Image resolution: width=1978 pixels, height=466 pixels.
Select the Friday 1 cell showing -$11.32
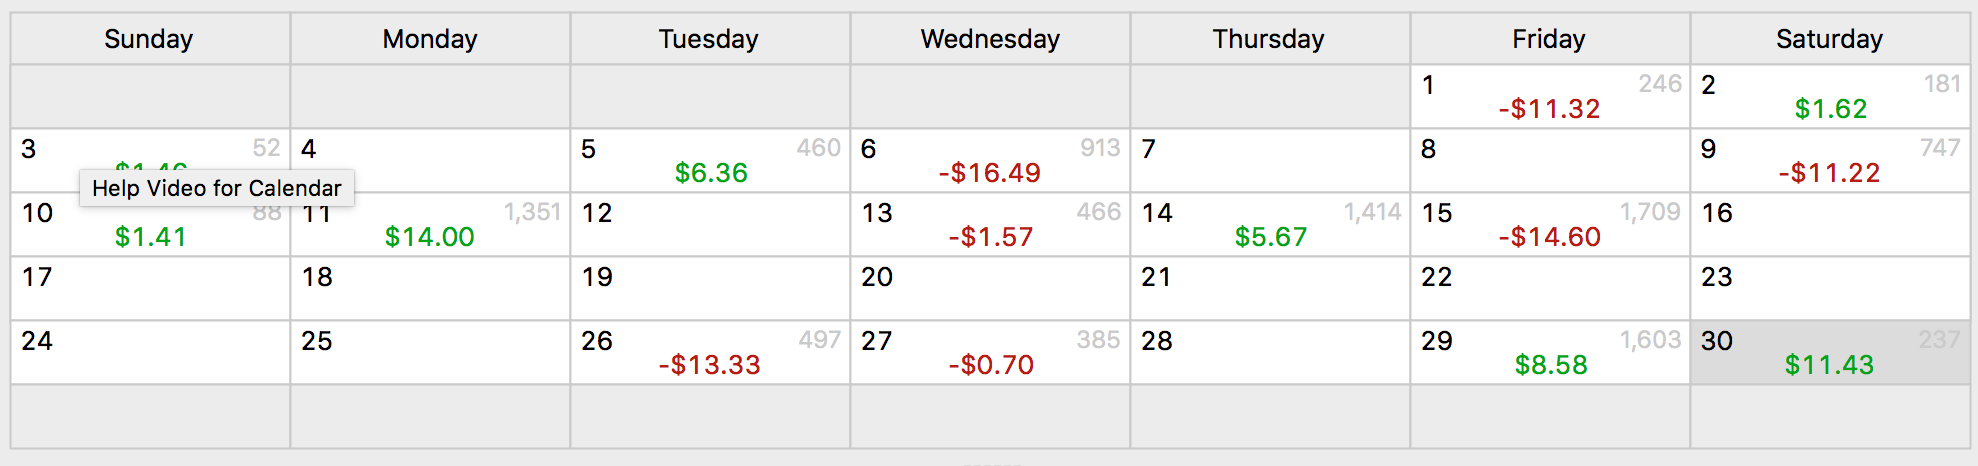tap(1550, 97)
